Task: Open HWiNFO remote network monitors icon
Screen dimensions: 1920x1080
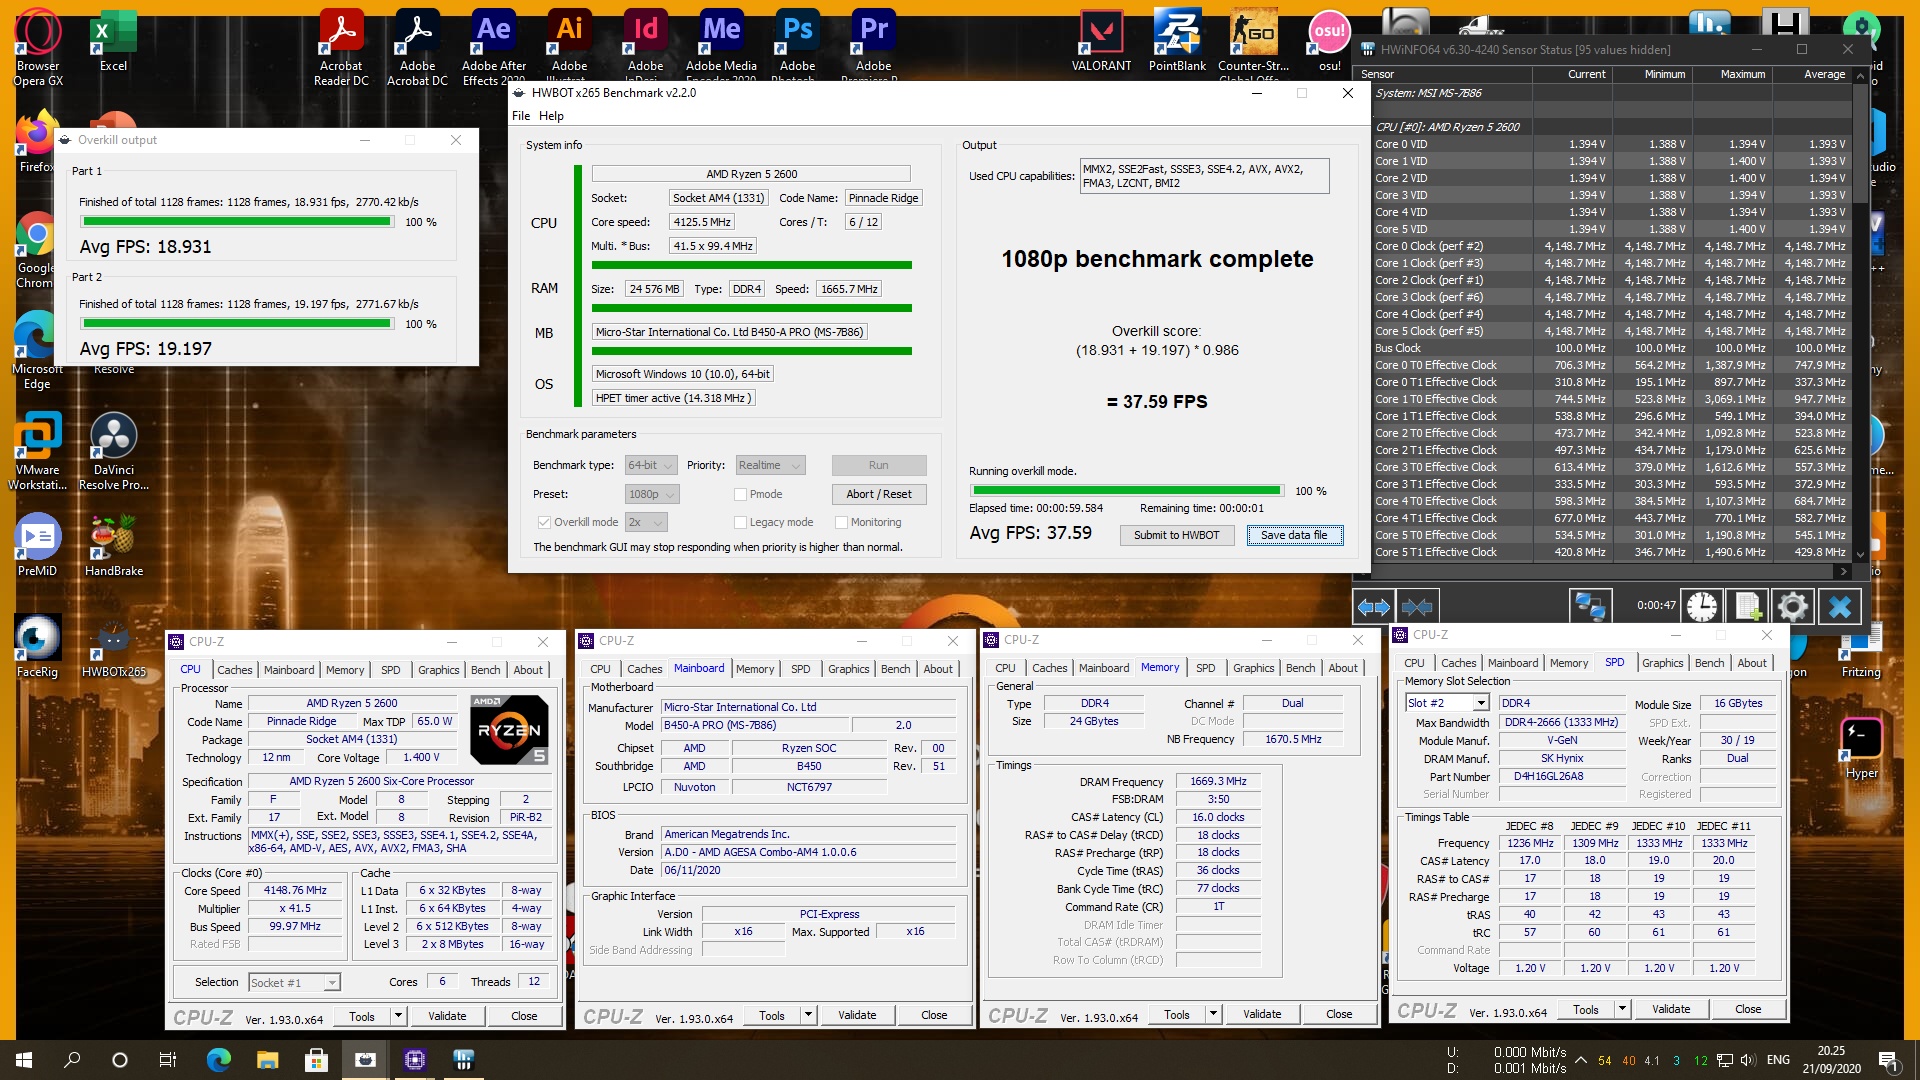Action: [x=1590, y=606]
